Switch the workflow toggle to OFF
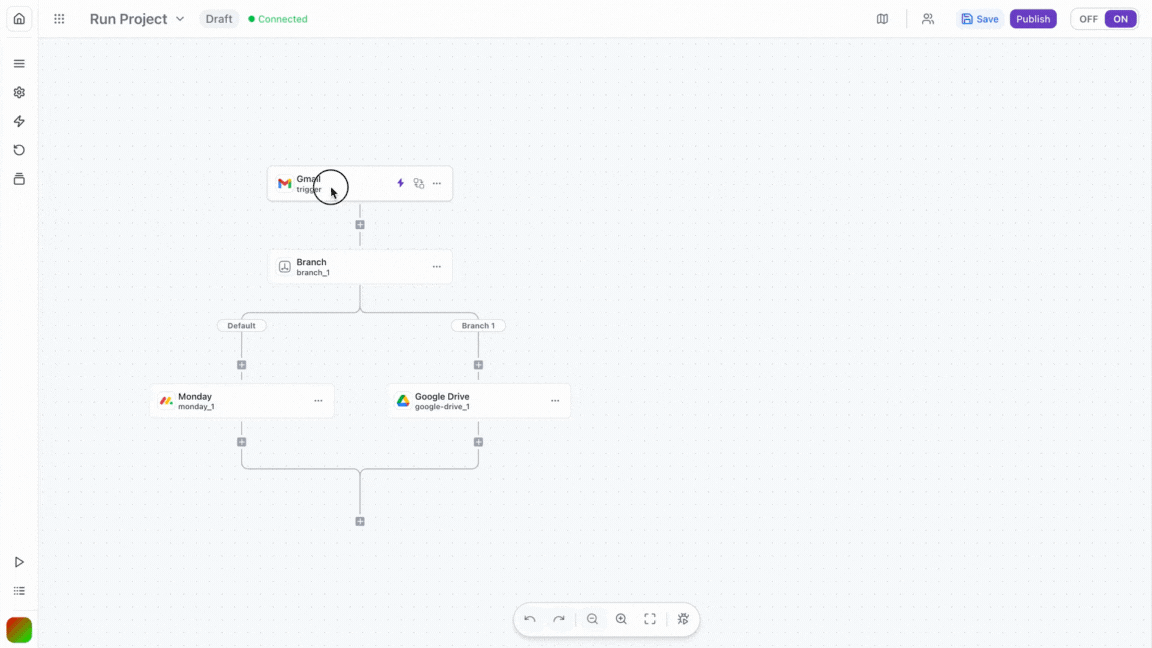Screen dimensions: 1152x648 click(1088, 19)
